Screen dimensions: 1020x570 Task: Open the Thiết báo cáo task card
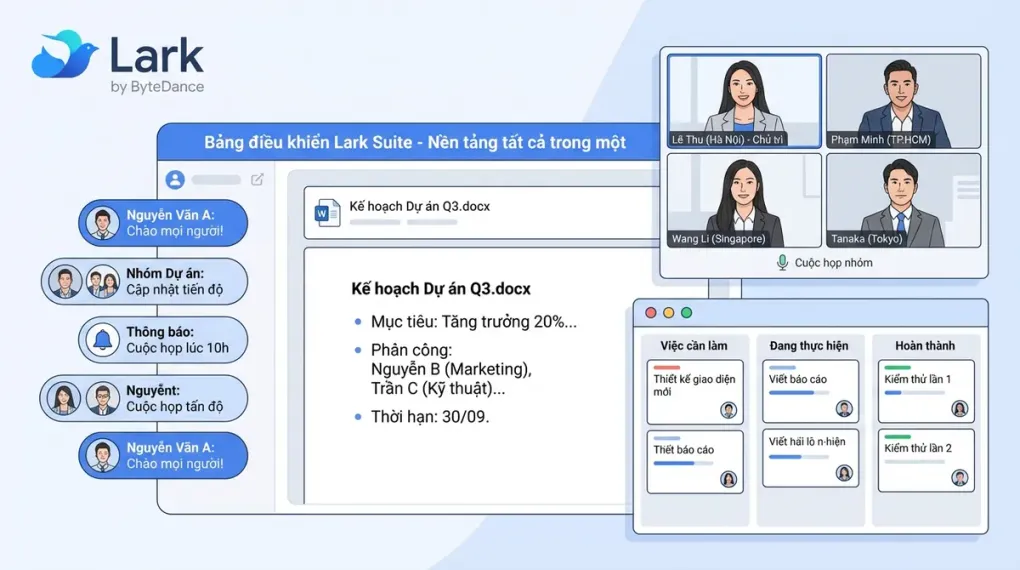[695, 463]
